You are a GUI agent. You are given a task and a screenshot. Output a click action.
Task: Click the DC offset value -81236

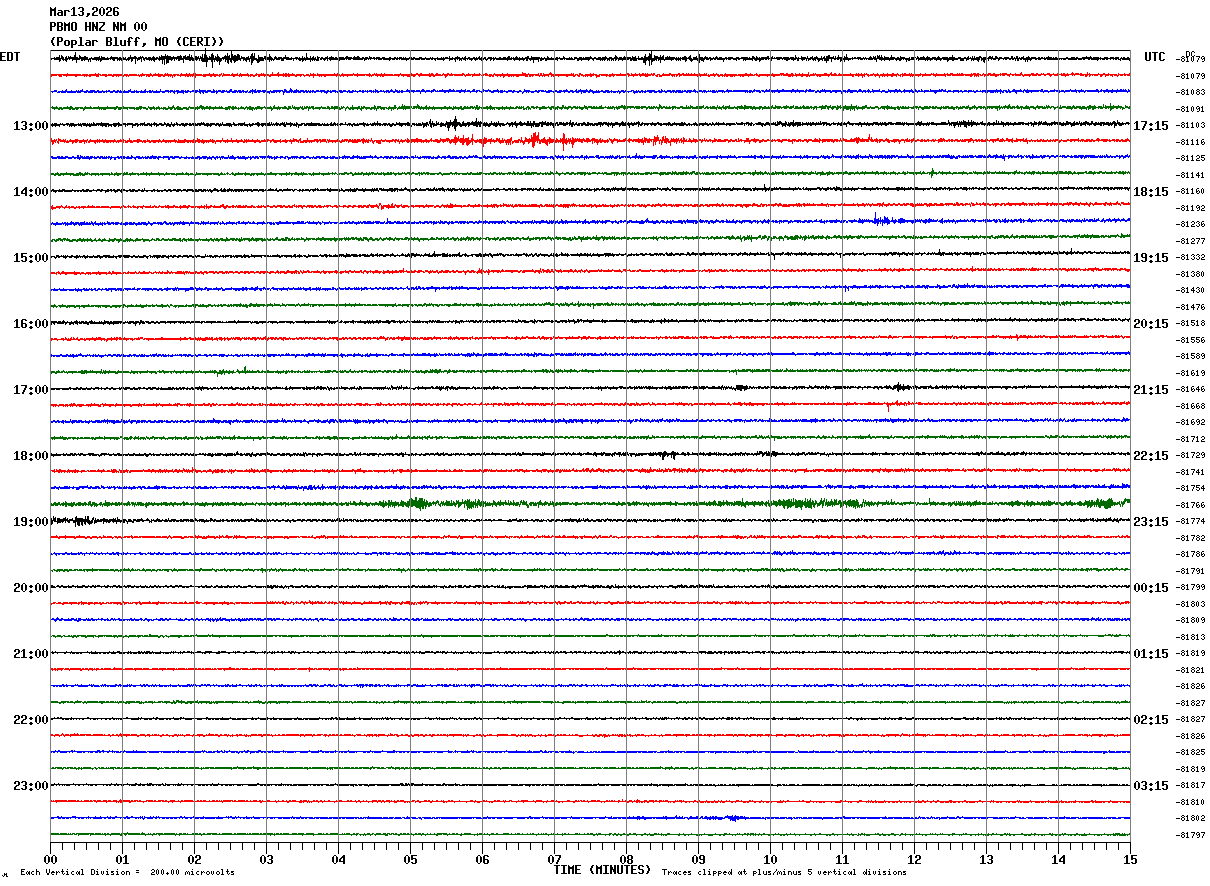coord(1191,225)
